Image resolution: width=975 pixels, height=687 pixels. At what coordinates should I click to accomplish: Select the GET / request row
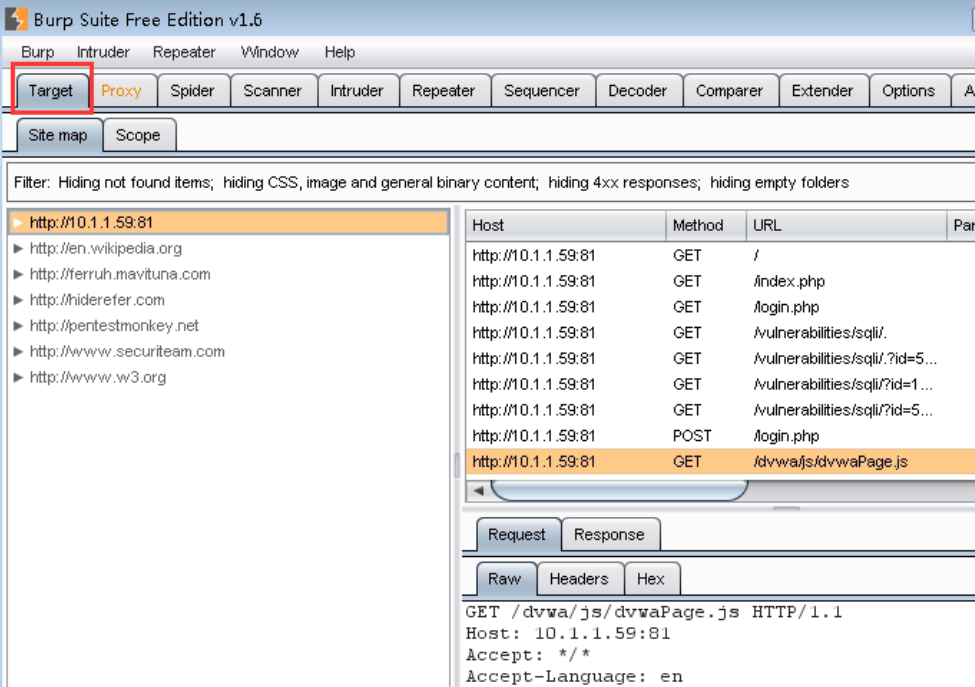coord(720,256)
